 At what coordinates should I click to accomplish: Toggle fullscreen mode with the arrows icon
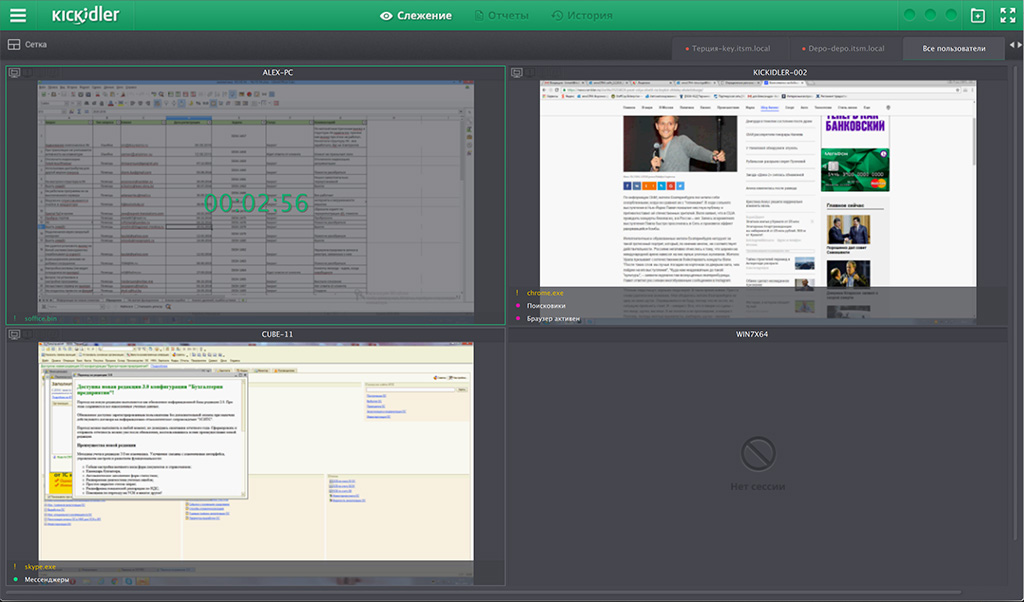[x=1008, y=16]
